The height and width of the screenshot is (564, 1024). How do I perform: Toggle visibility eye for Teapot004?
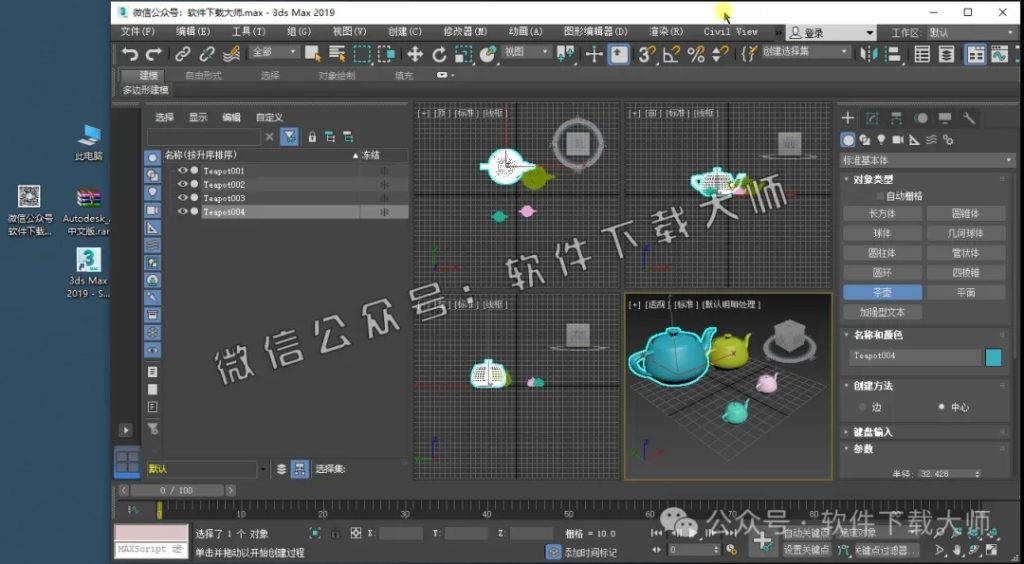tap(183, 212)
